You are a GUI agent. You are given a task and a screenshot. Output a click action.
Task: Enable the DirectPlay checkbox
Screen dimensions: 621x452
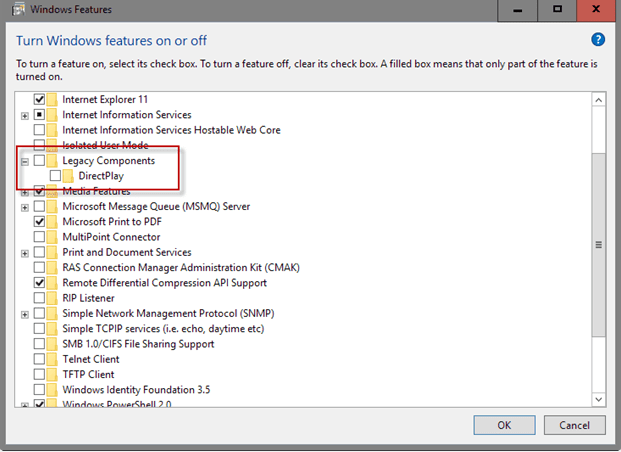55,176
